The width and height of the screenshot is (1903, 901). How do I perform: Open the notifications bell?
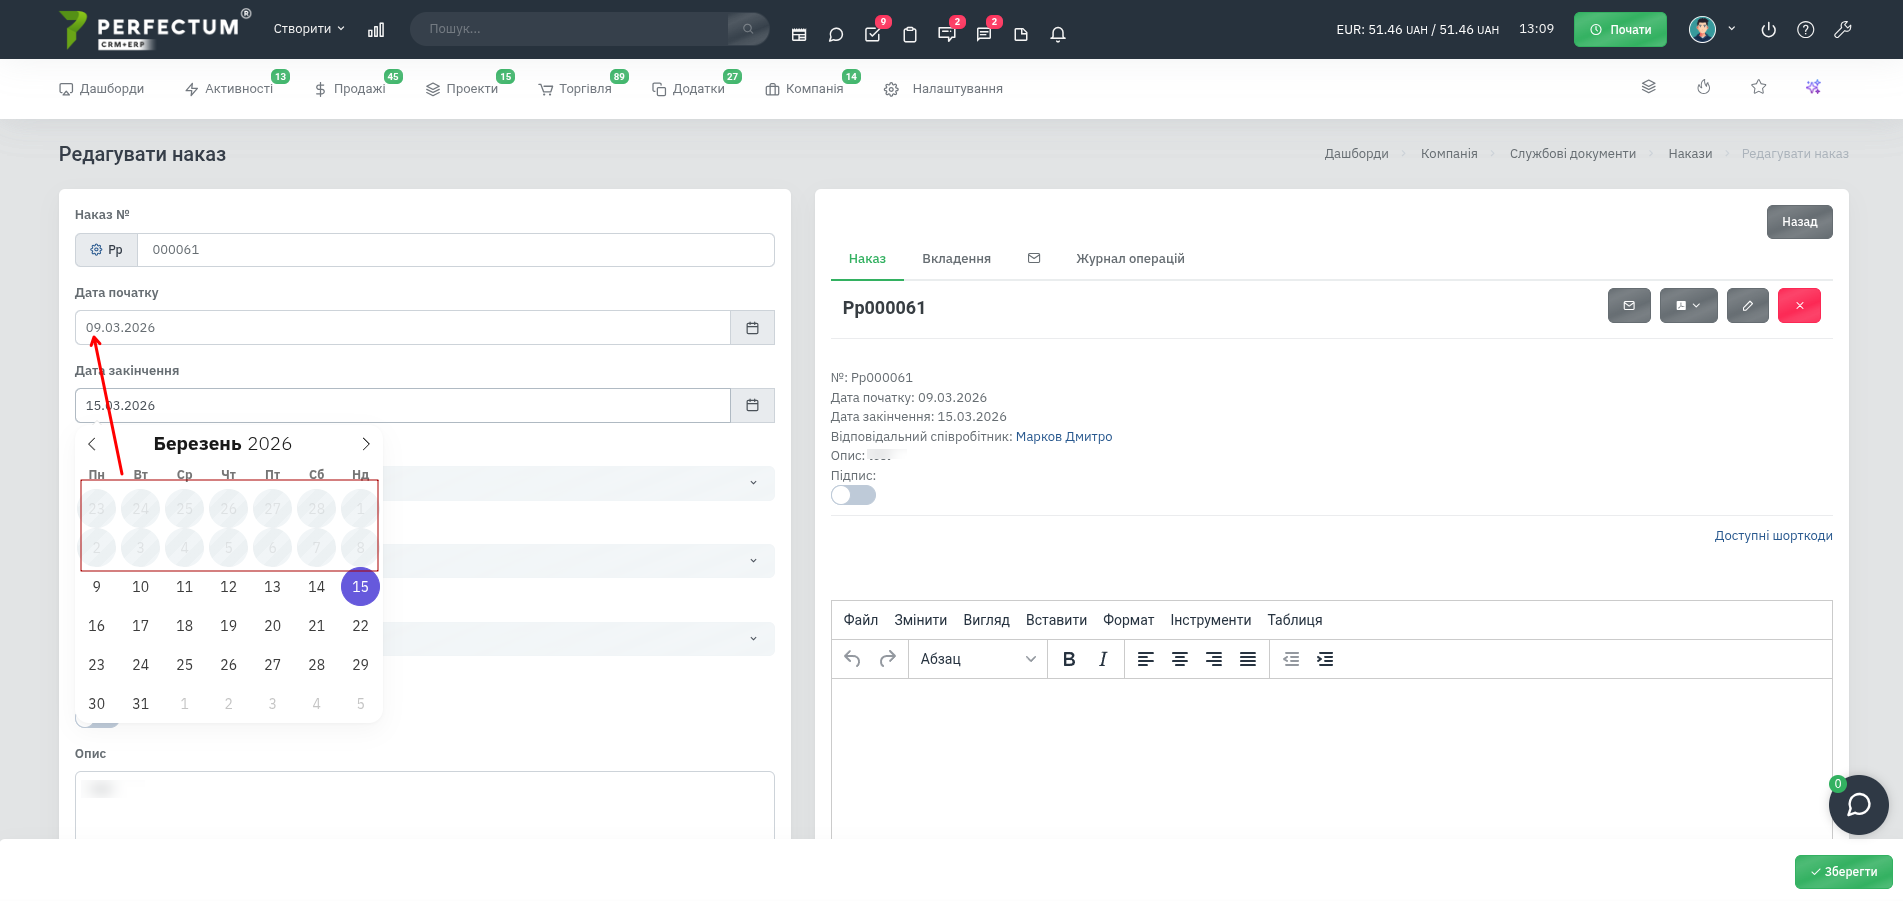click(x=1058, y=34)
